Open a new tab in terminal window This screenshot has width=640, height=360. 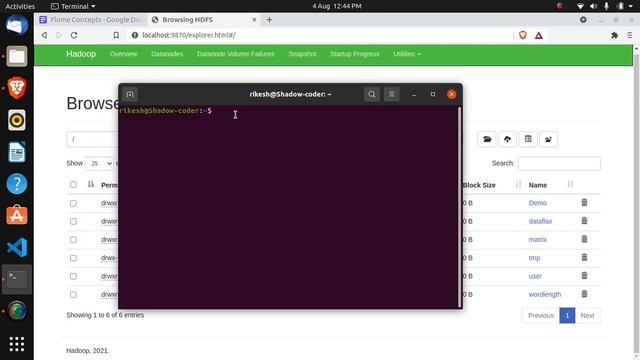pyautogui.click(x=130, y=94)
